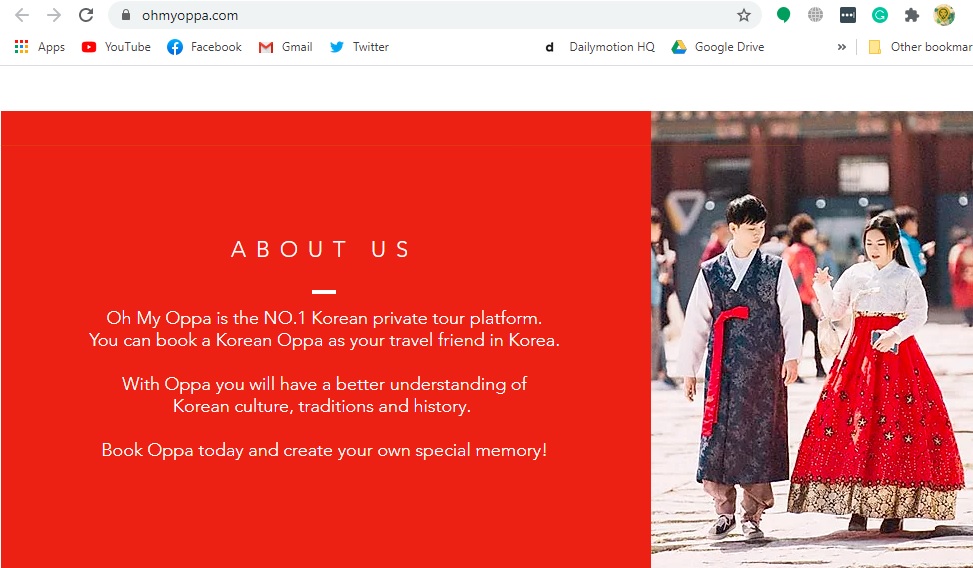Open the YouTube bookmark
Image resolution: width=973 pixels, height=568 pixels.
[116, 47]
